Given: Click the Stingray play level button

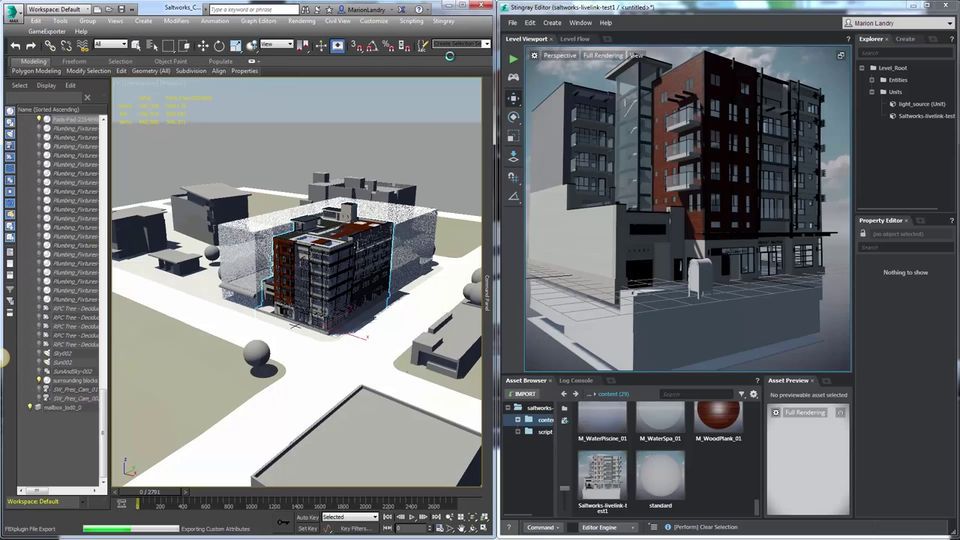Looking at the screenshot, I should [513, 59].
